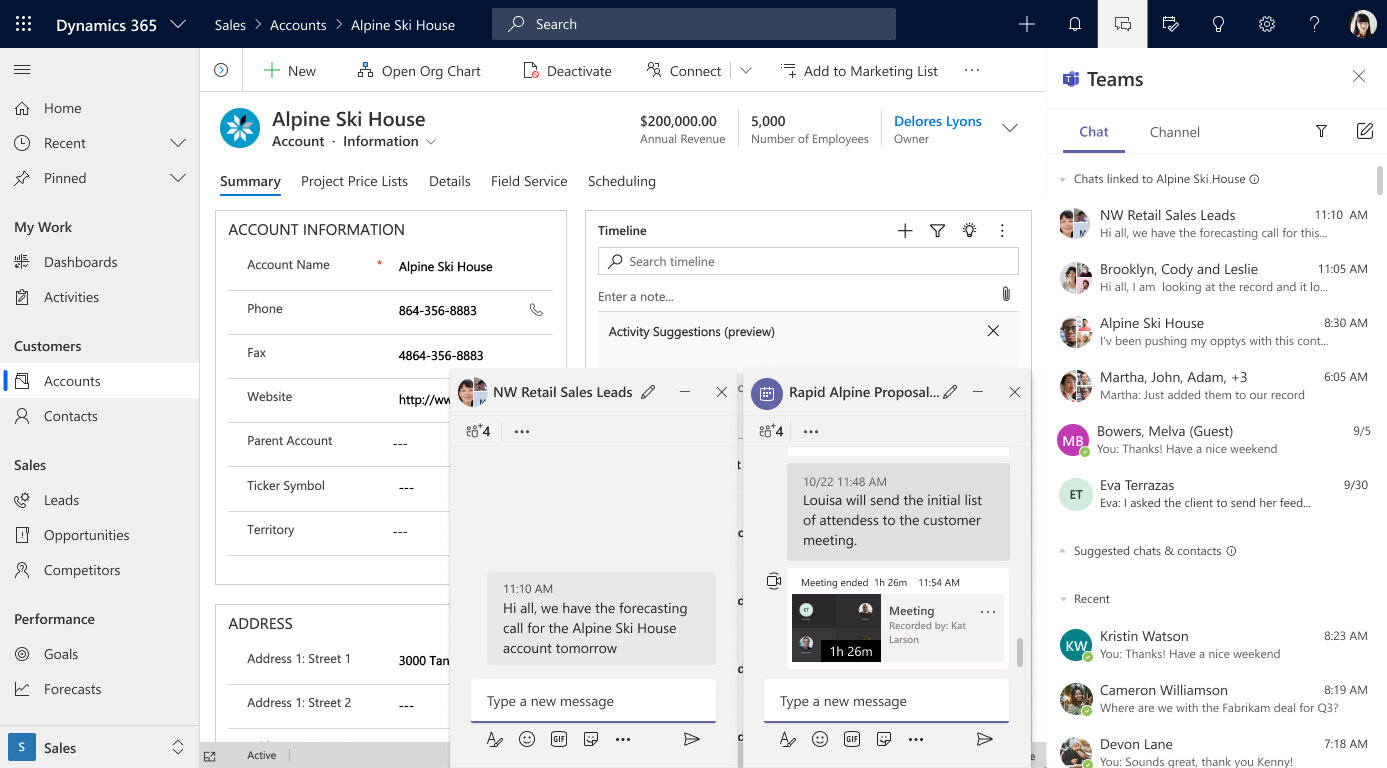Image resolution: width=1387 pixels, height=768 pixels.
Task: Open the notifications bell icon
Action: coord(1075,24)
